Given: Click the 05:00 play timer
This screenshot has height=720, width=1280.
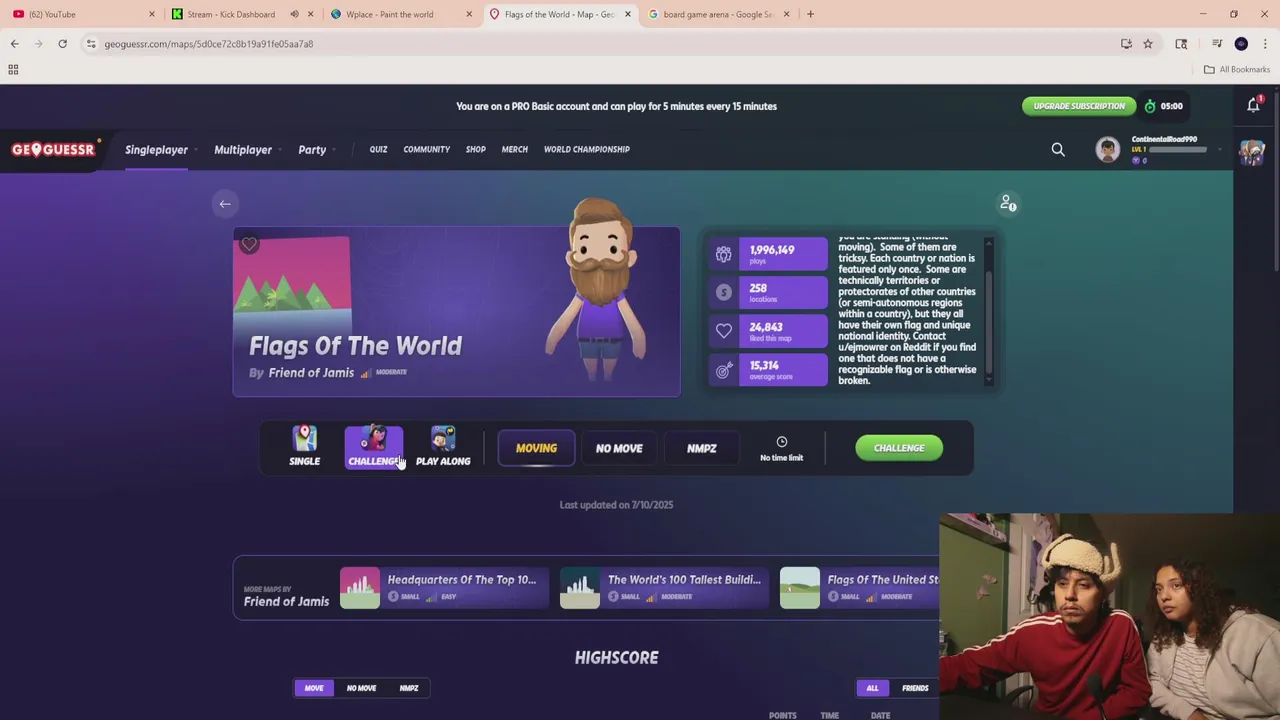Looking at the screenshot, I should click(1164, 106).
